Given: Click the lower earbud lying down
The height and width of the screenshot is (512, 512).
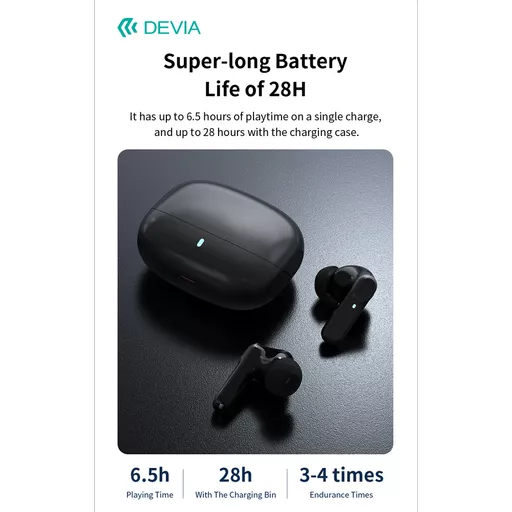Looking at the screenshot, I should 257,377.
